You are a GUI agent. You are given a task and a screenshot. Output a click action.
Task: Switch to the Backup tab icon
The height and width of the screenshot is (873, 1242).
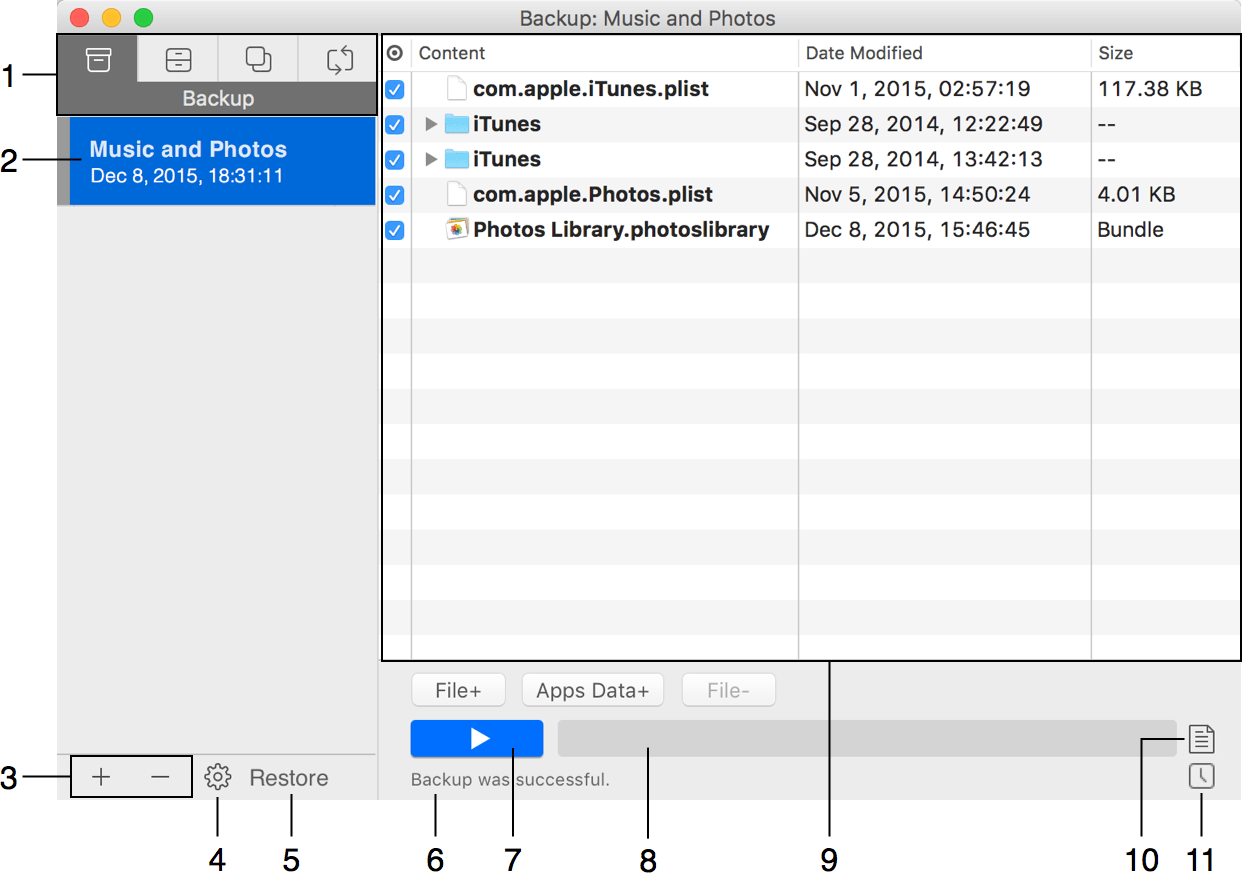tap(97, 60)
